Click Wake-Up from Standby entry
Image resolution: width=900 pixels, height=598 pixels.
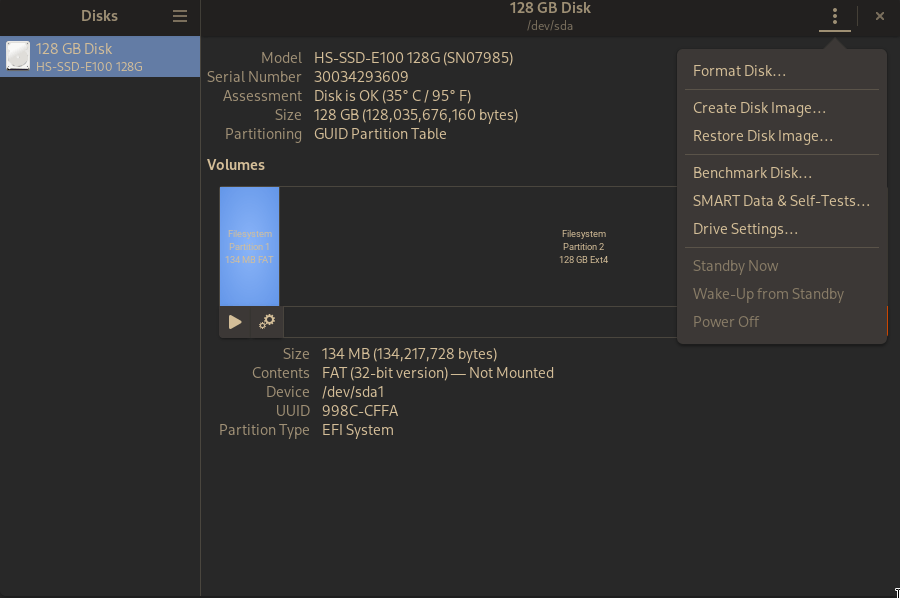point(768,293)
